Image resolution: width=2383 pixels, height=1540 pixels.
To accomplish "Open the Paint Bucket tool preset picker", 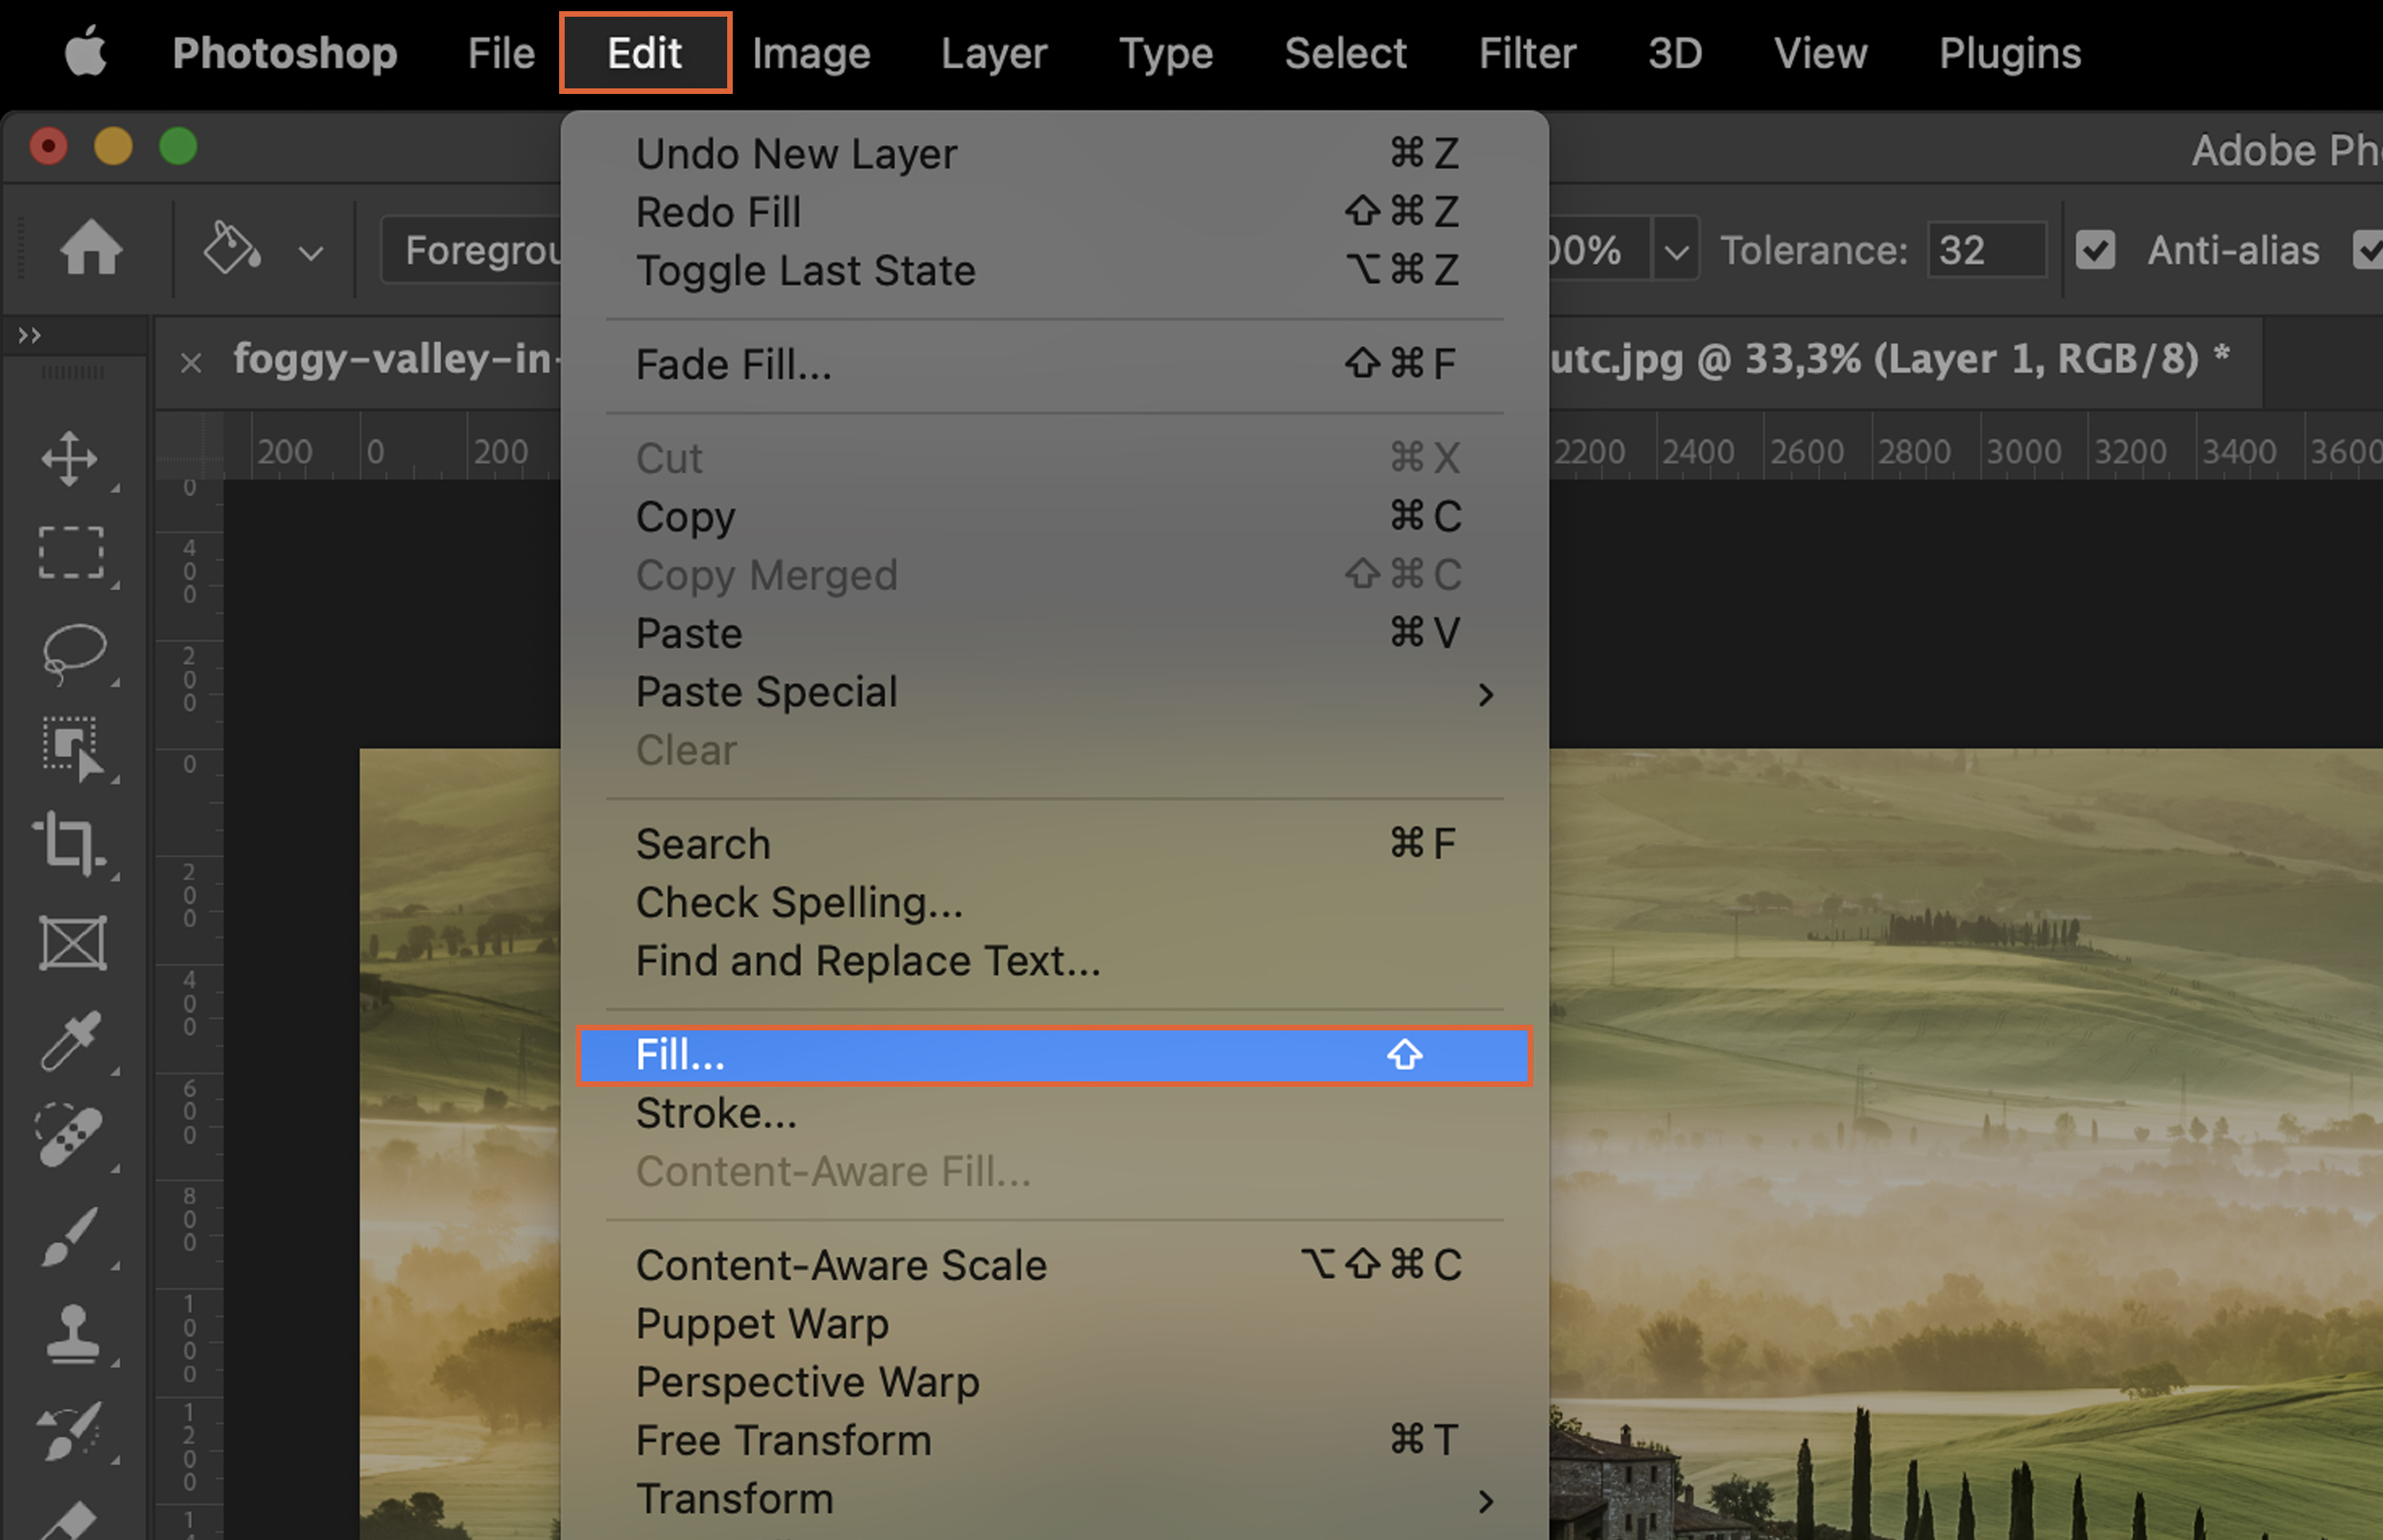I will tap(311, 253).
